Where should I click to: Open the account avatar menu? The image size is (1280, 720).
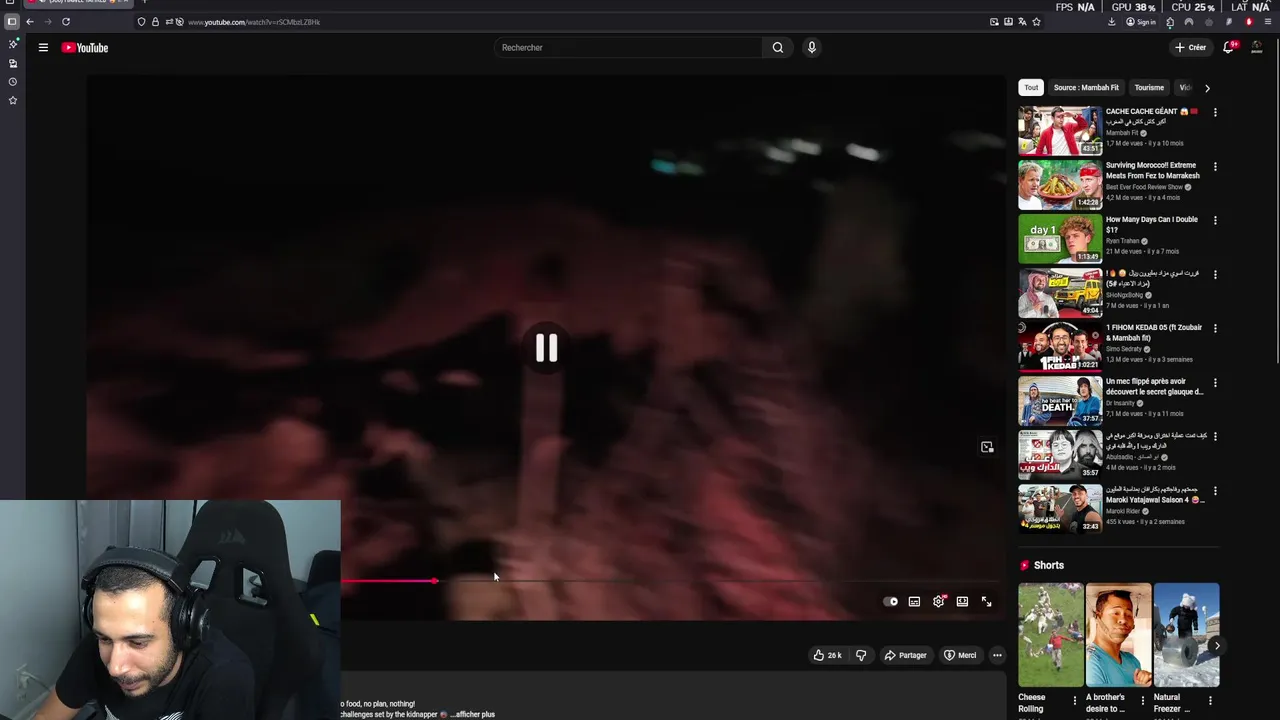pyautogui.click(x=1257, y=47)
